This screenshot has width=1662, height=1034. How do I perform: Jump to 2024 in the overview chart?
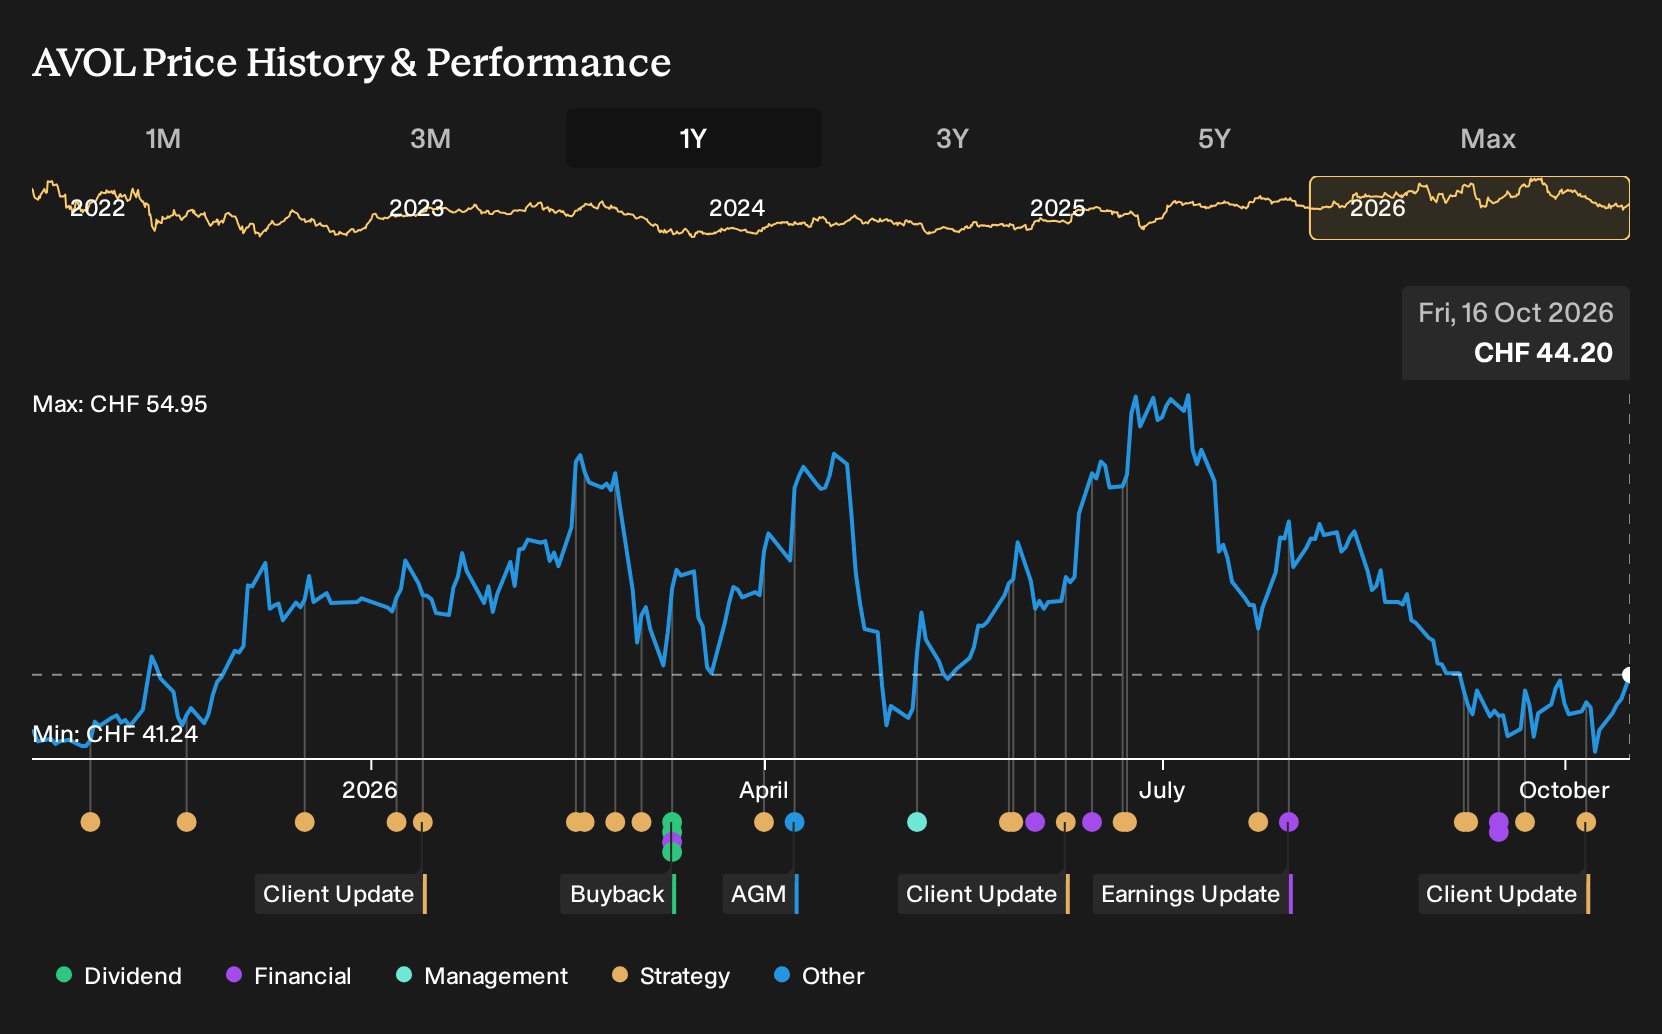(737, 208)
